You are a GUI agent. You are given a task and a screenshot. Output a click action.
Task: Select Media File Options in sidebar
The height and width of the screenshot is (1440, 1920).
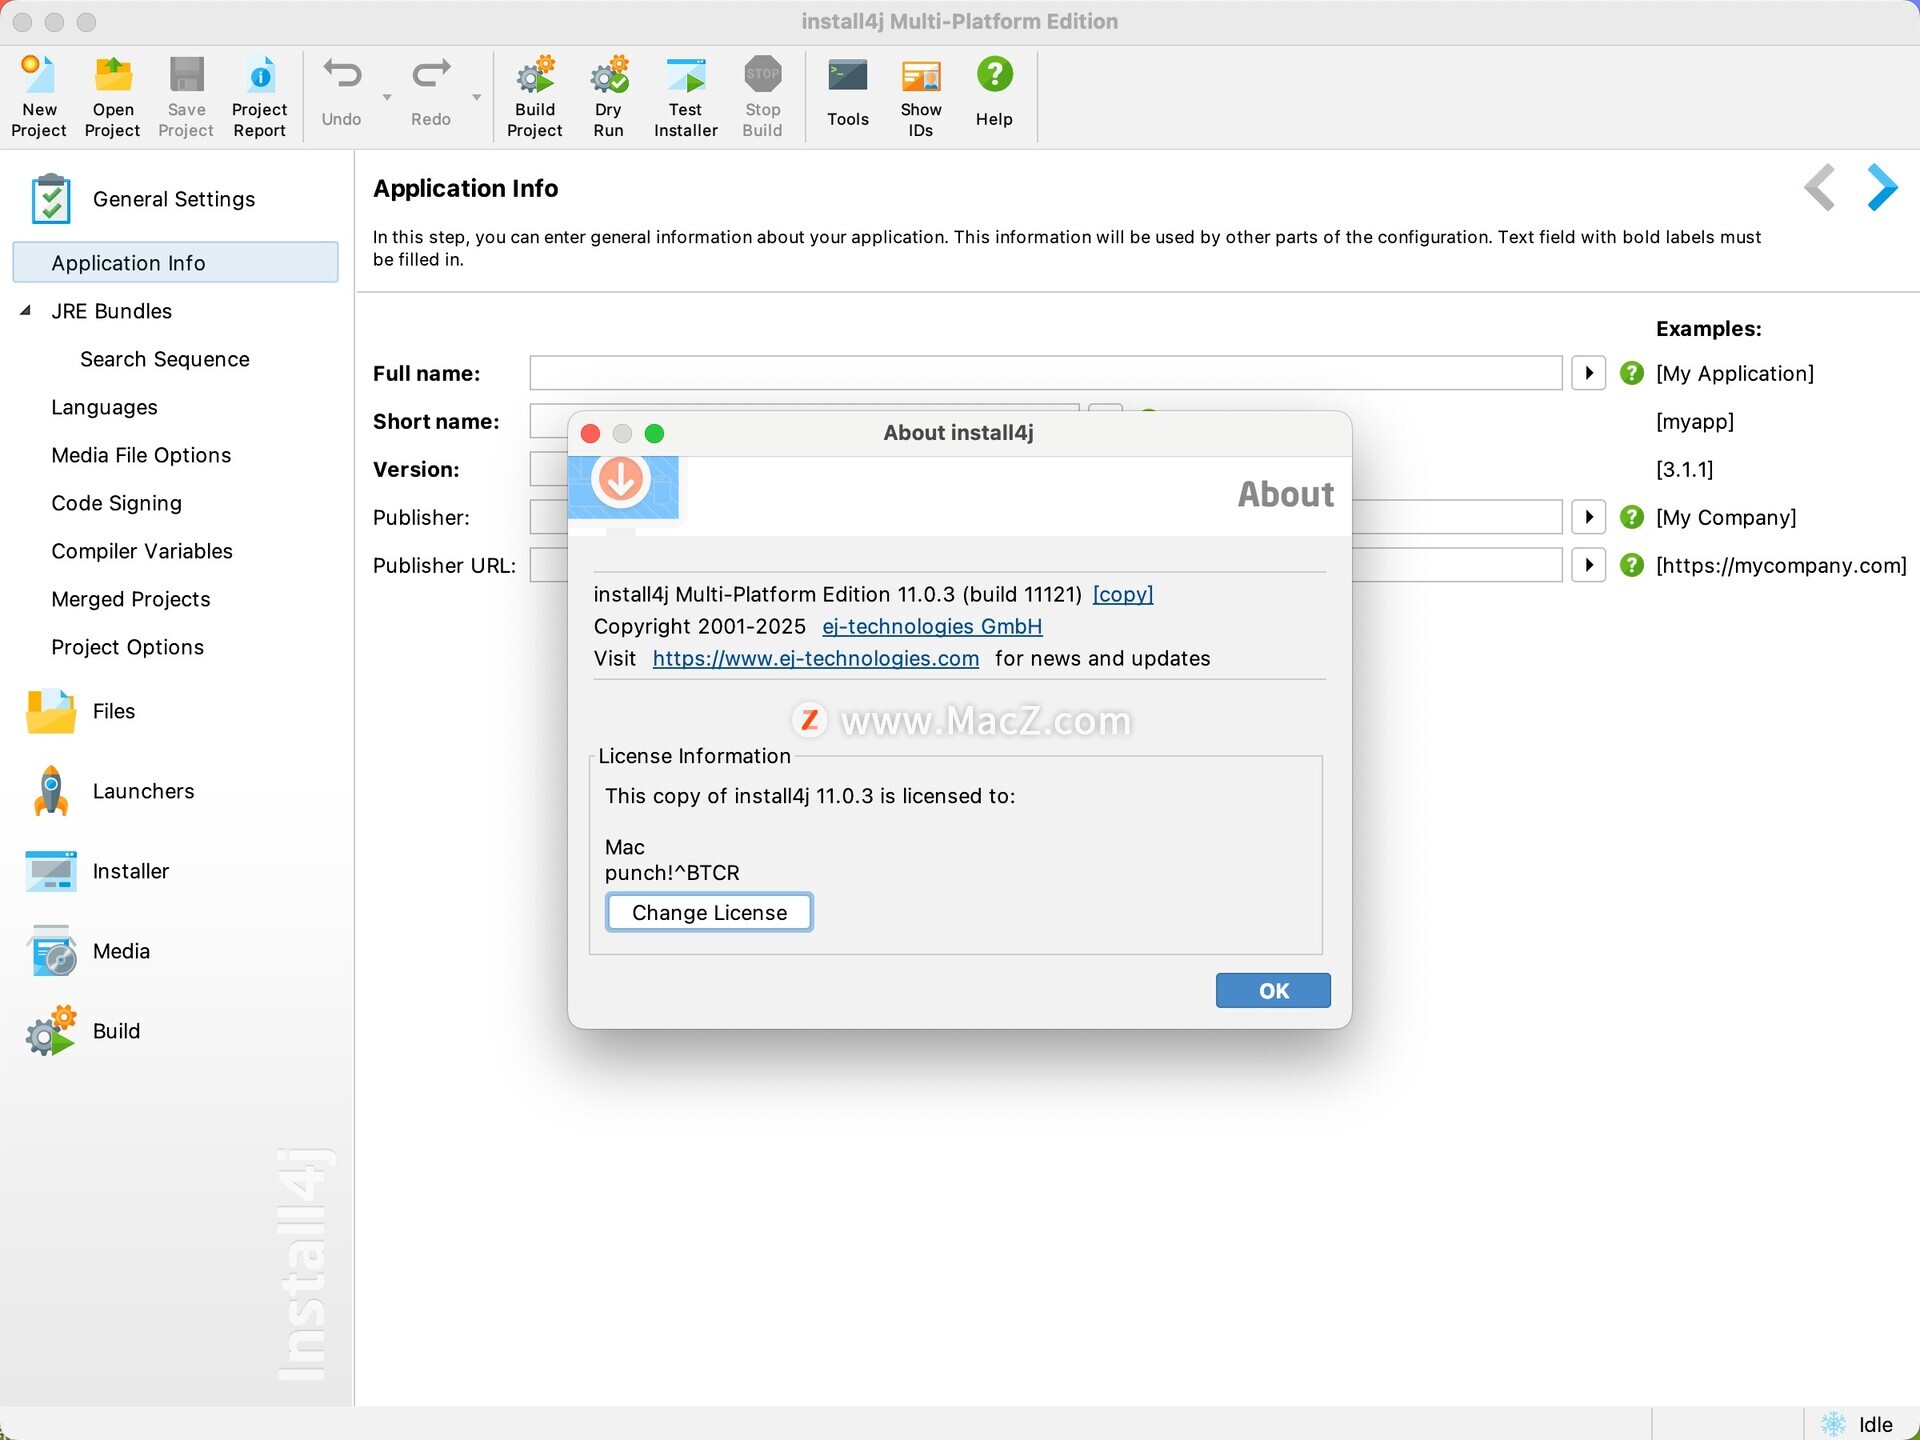tap(141, 455)
